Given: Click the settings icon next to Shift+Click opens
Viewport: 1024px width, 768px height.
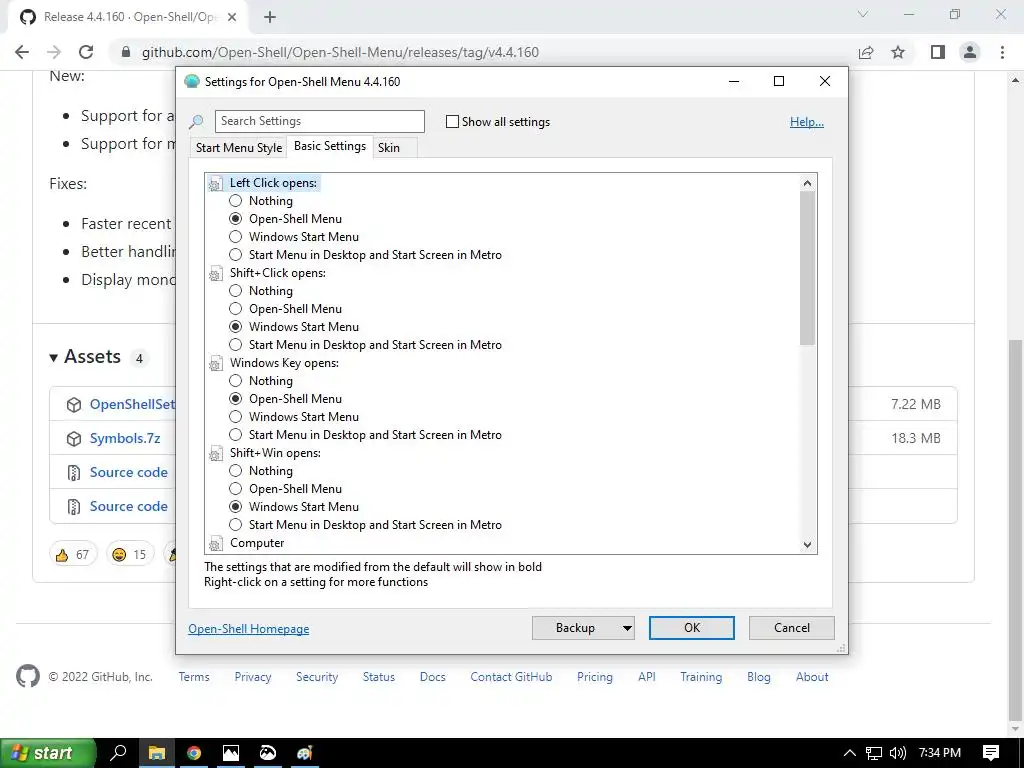Looking at the screenshot, I should coord(216,274).
